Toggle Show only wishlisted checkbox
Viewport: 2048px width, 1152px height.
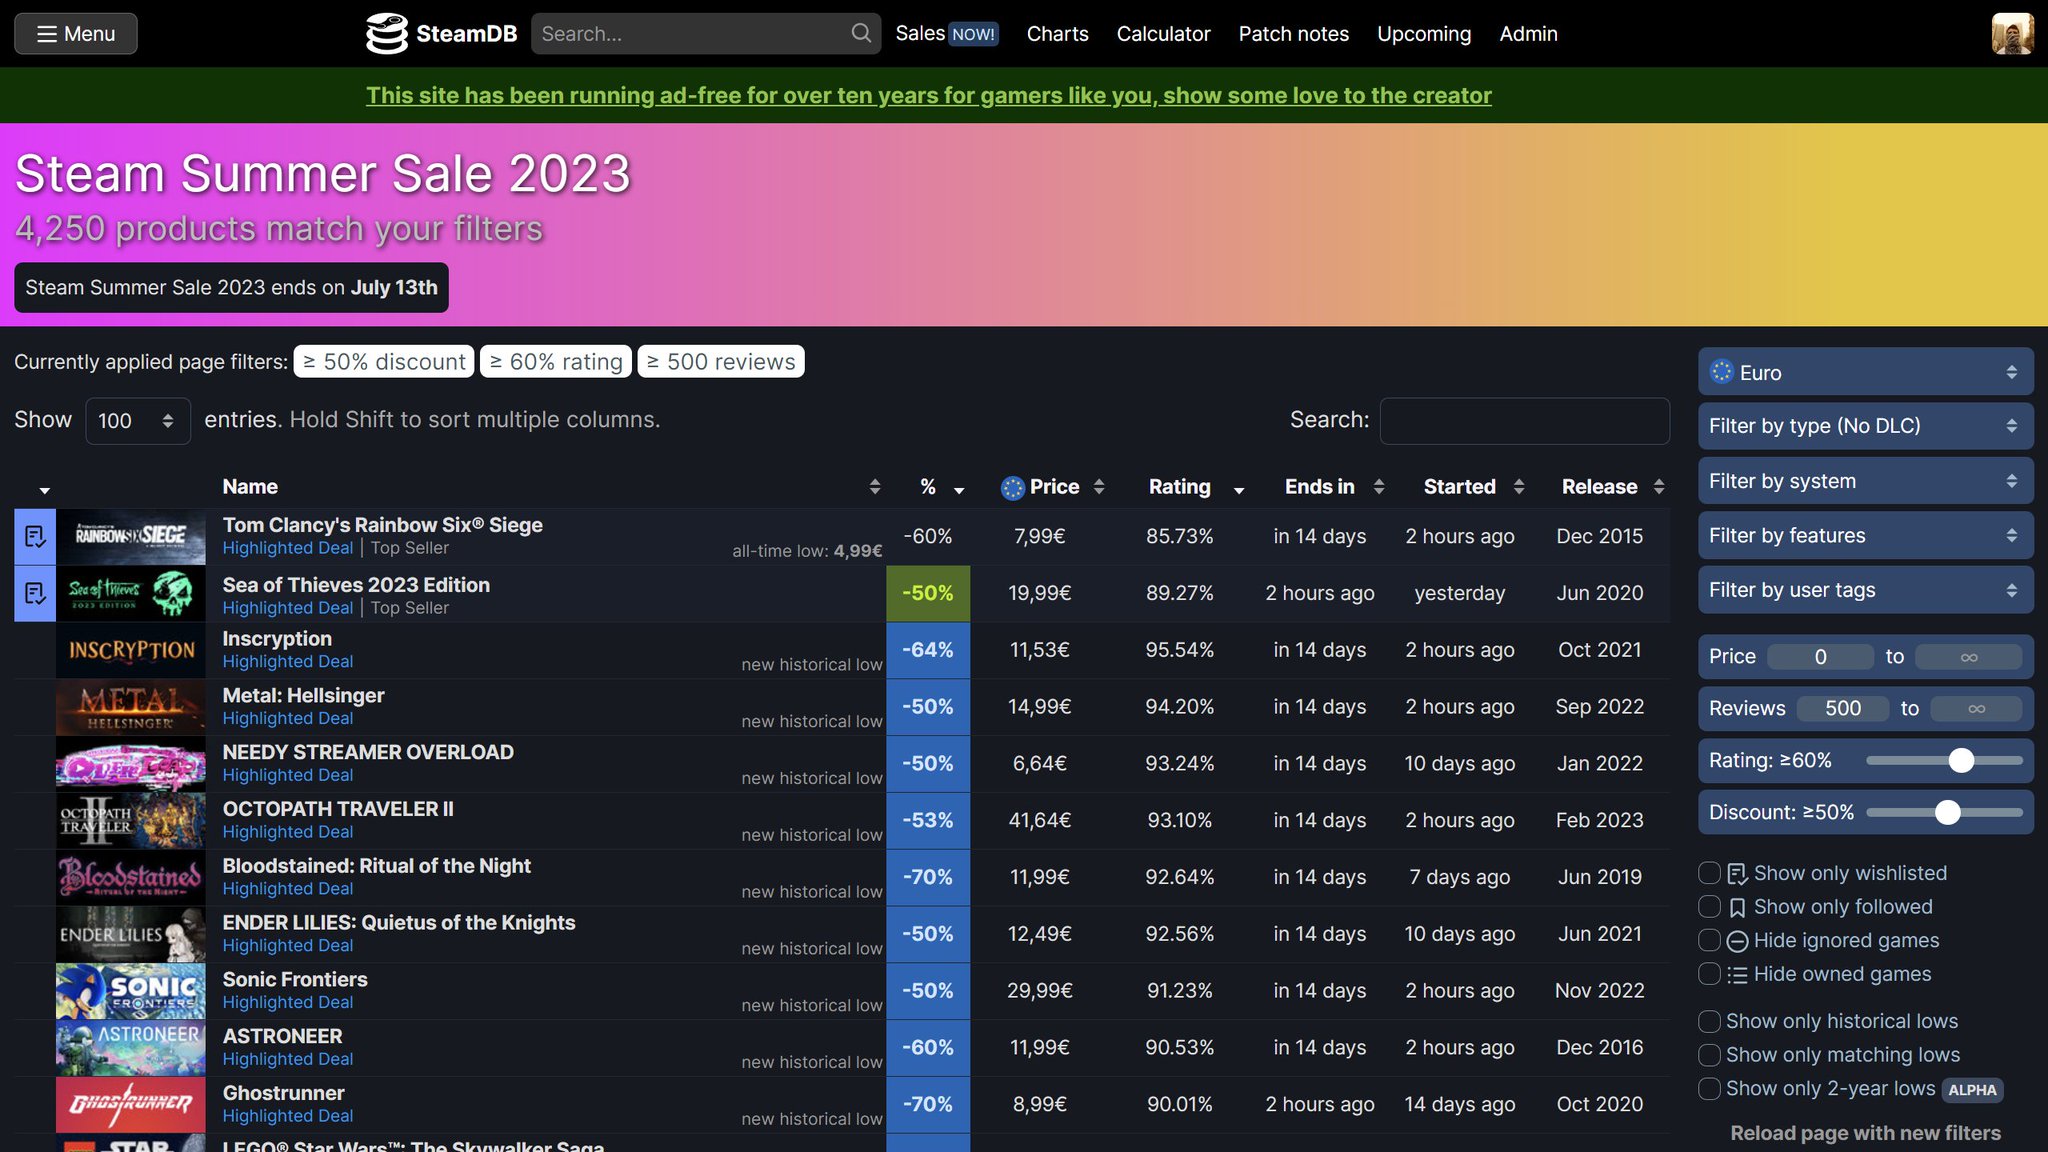[x=1710, y=872]
